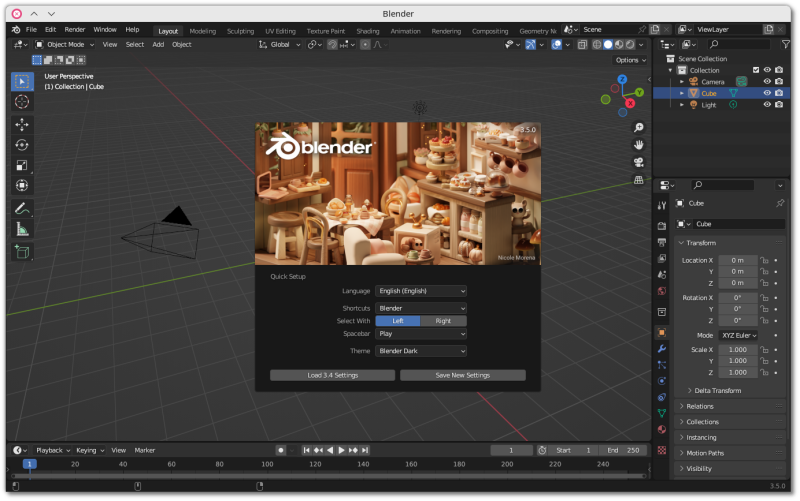
Task: Switch to the Sculpting workspace tab
Action: point(240,31)
